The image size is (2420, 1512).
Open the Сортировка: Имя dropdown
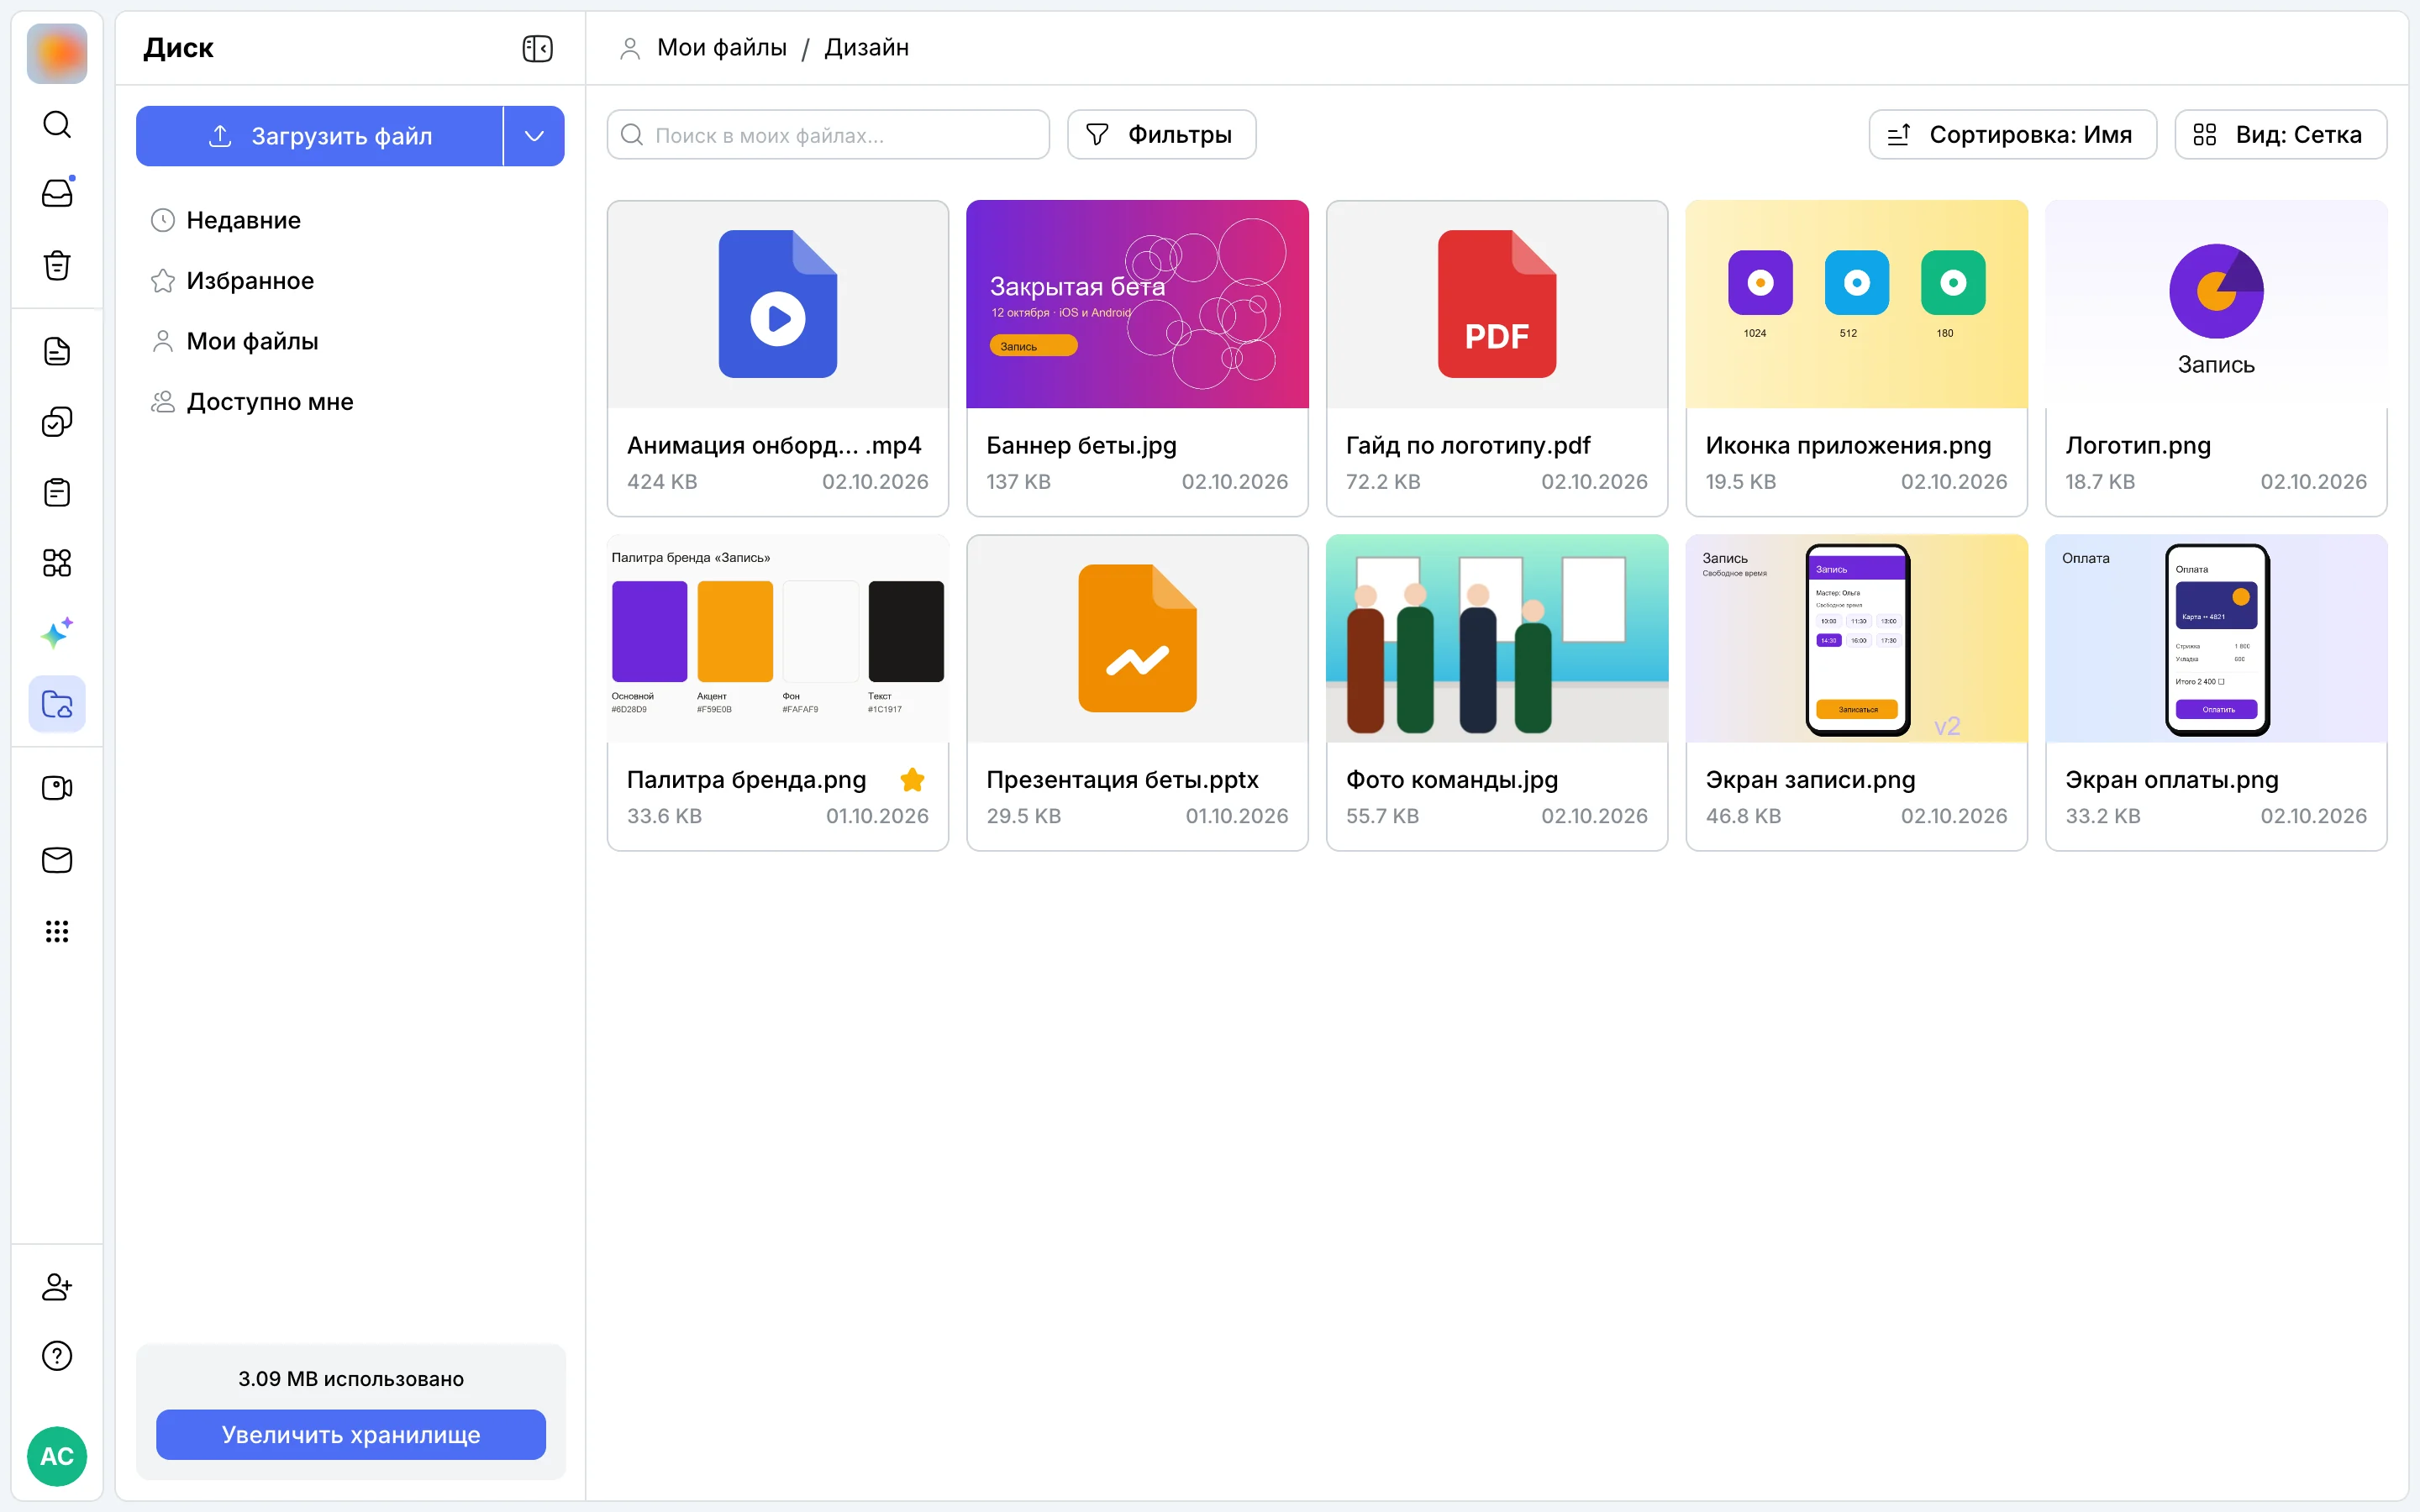(x=2012, y=135)
